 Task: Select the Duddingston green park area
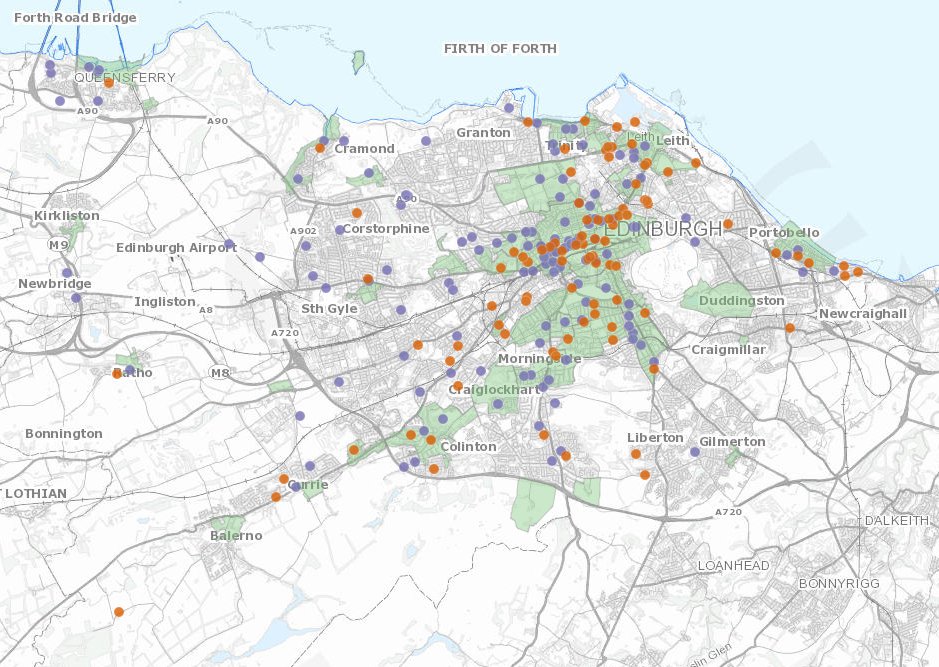tap(715, 298)
